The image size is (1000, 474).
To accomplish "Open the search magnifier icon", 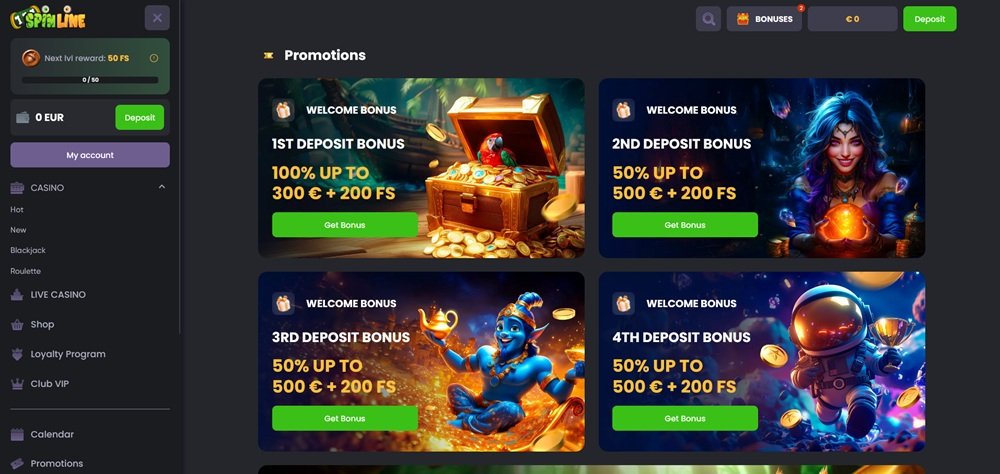I will tap(708, 19).
